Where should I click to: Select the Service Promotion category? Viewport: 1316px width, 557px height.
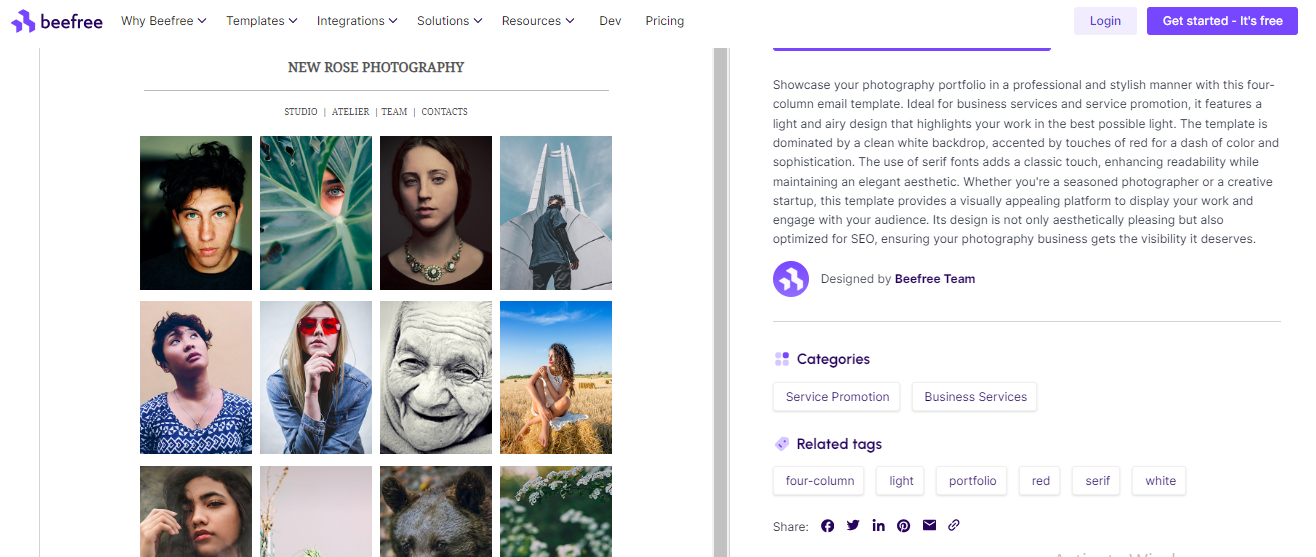pyautogui.click(x=837, y=397)
